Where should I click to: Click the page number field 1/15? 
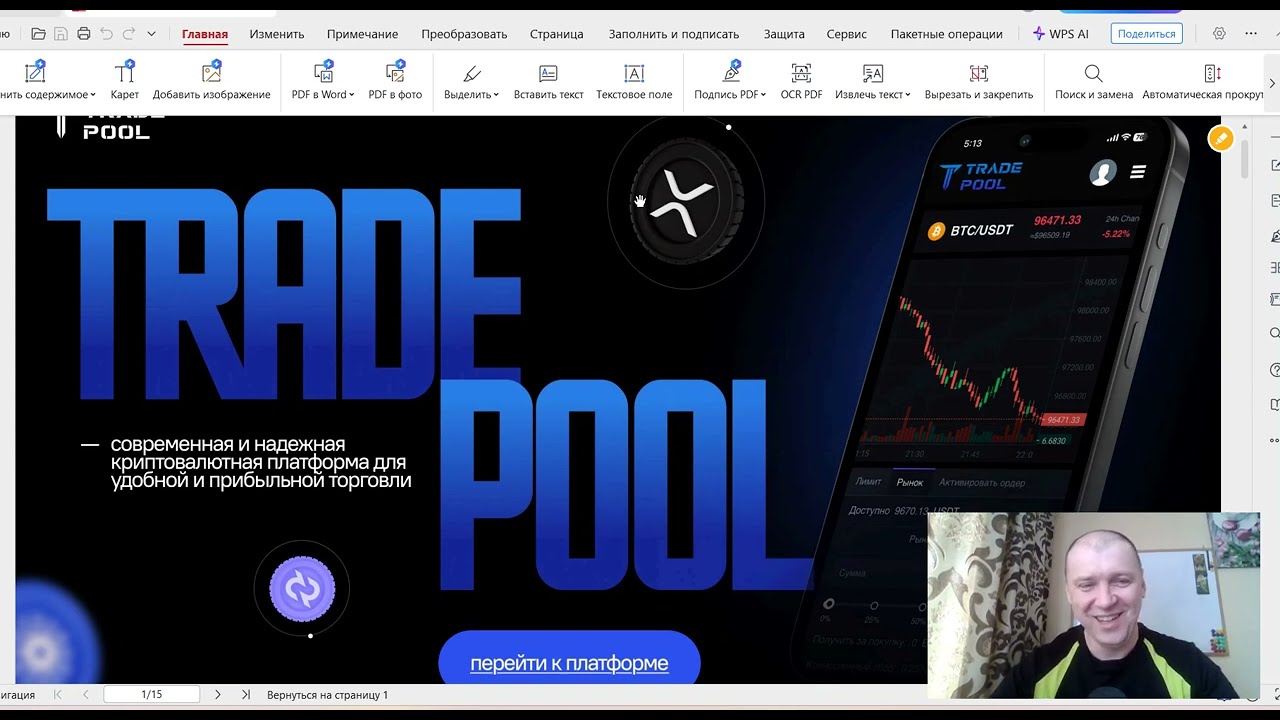pos(151,694)
